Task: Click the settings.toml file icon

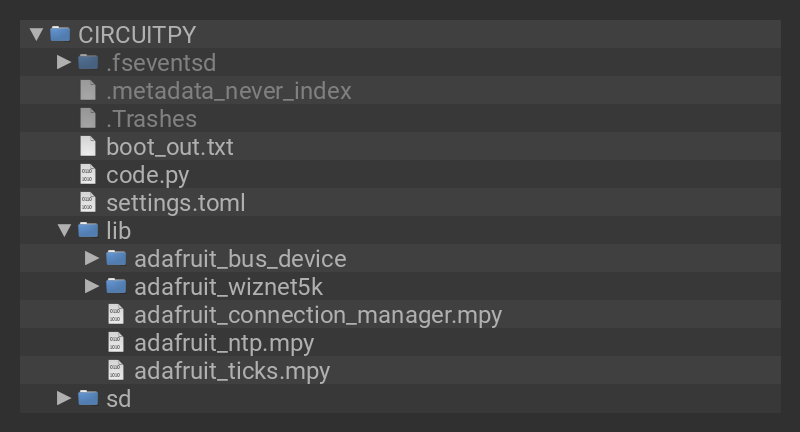Action: pos(88,202)
